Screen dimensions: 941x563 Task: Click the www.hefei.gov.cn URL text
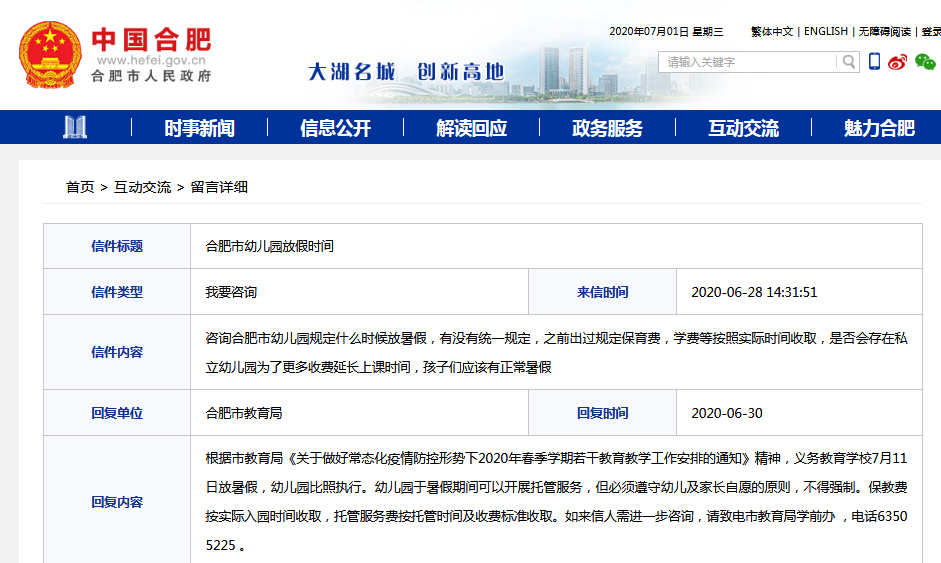pyautogui.click(x=151, y=61)
